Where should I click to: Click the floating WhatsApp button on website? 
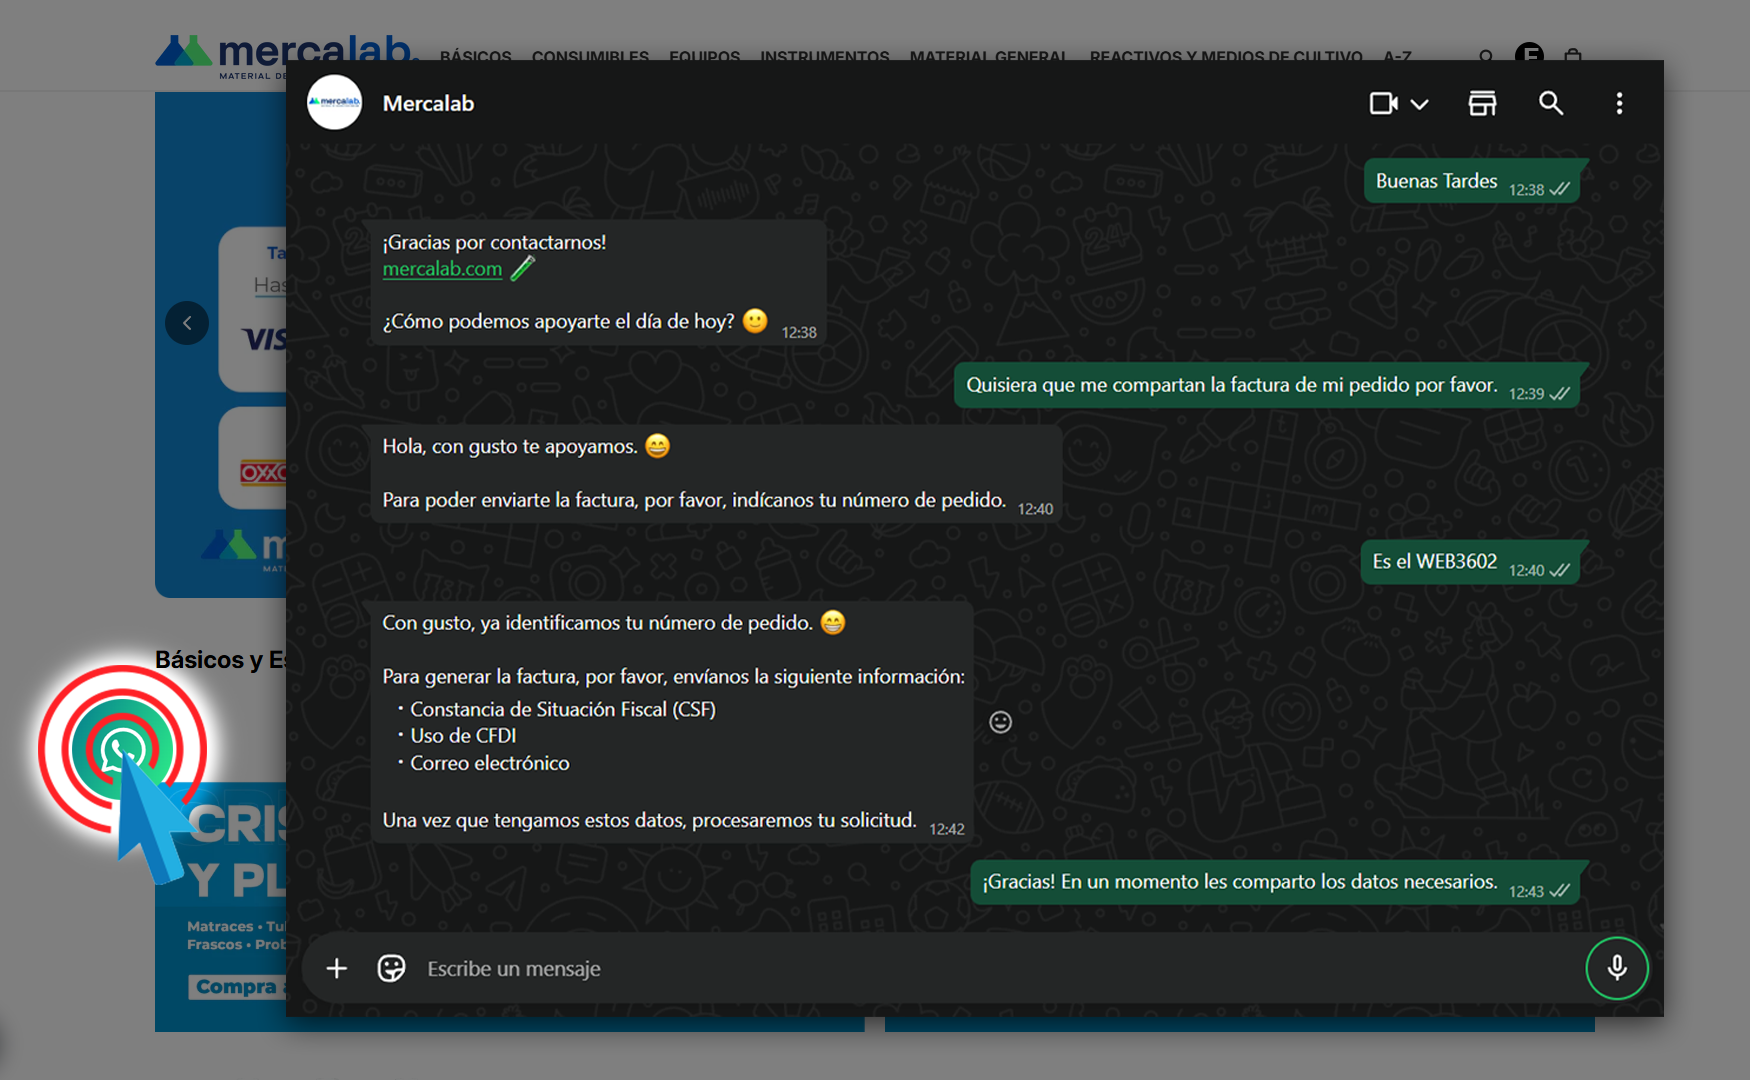(122, 749)
